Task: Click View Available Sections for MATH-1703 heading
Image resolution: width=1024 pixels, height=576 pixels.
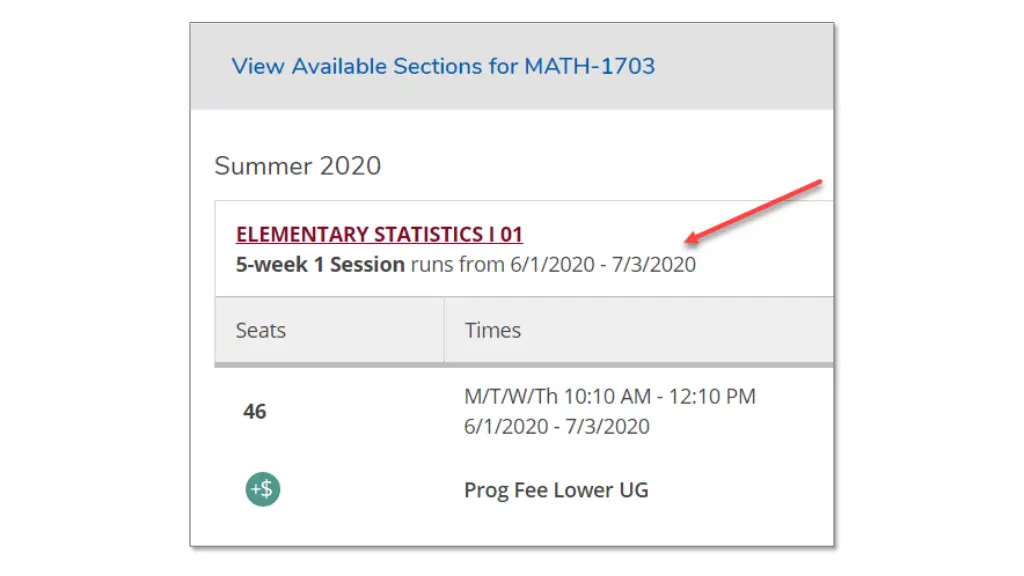Action: pos(443,66)
